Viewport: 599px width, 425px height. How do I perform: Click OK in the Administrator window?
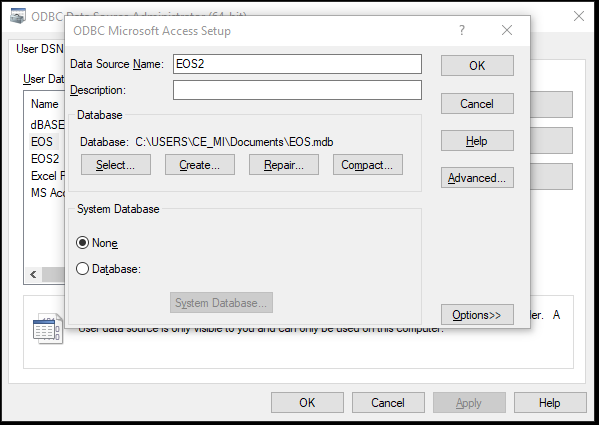point(307,402)
